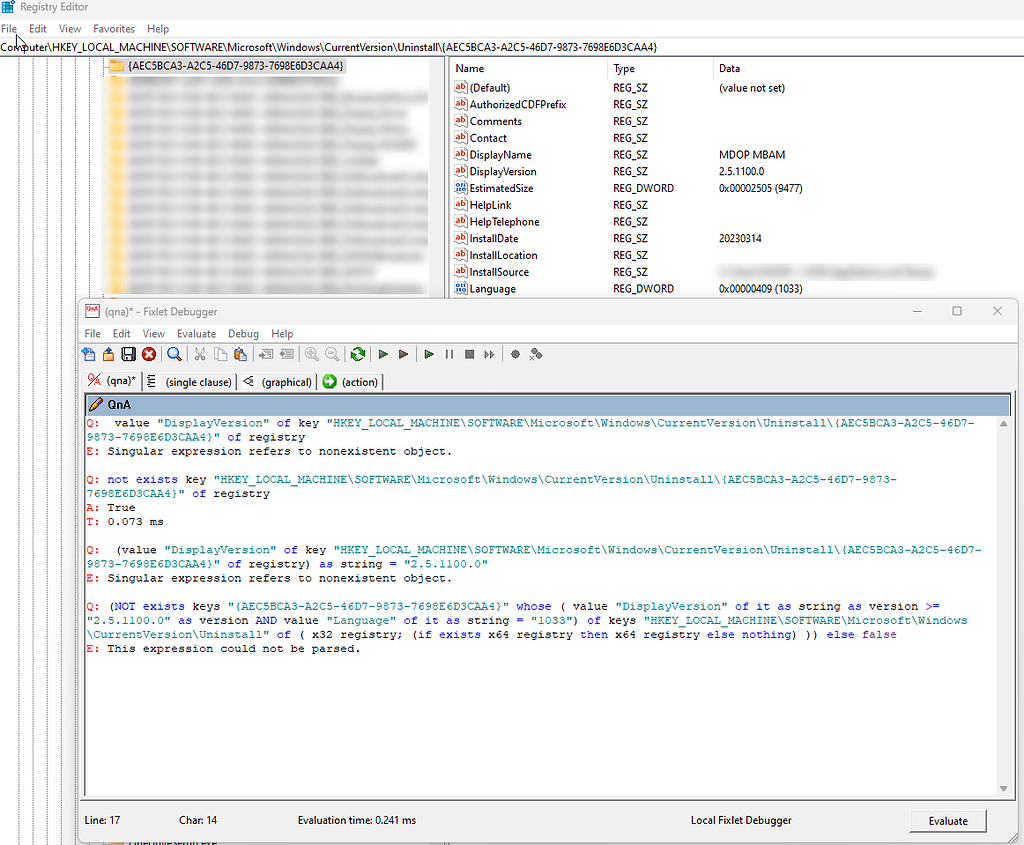Open the Evaluate menu in Fixlet Debugger
The width and height of the screenshot is (1024, 845).
196,333
